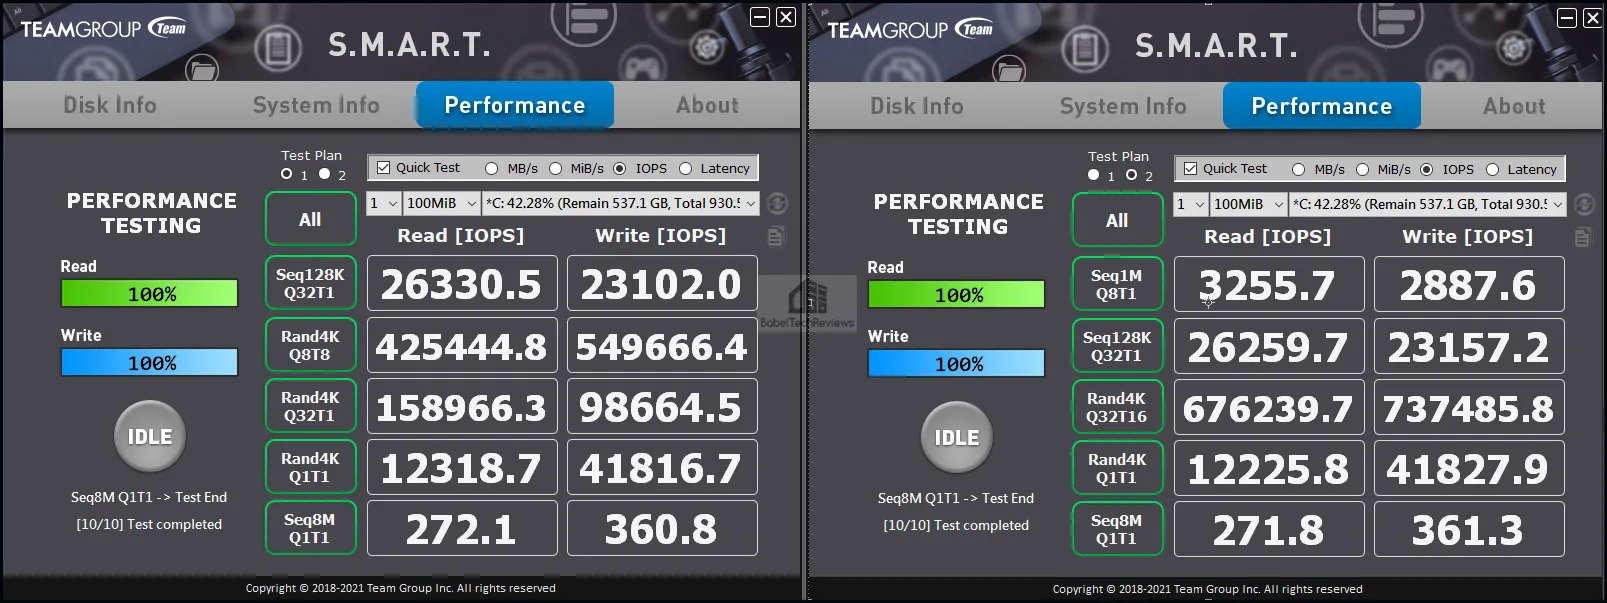This screenshot has height=603, width=1607.
Task: Choose MiB/s unit radio in left window
Action: pyautogui.click(x=555, y=168)
